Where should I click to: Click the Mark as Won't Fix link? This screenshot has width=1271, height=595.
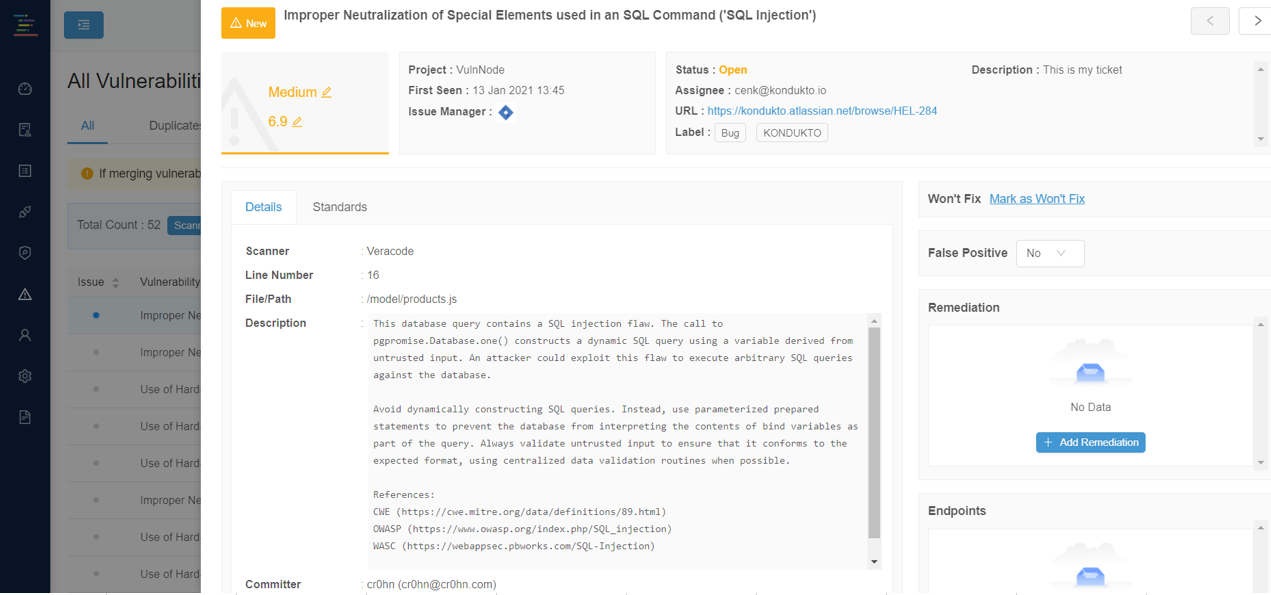[x=1037, y=199]
